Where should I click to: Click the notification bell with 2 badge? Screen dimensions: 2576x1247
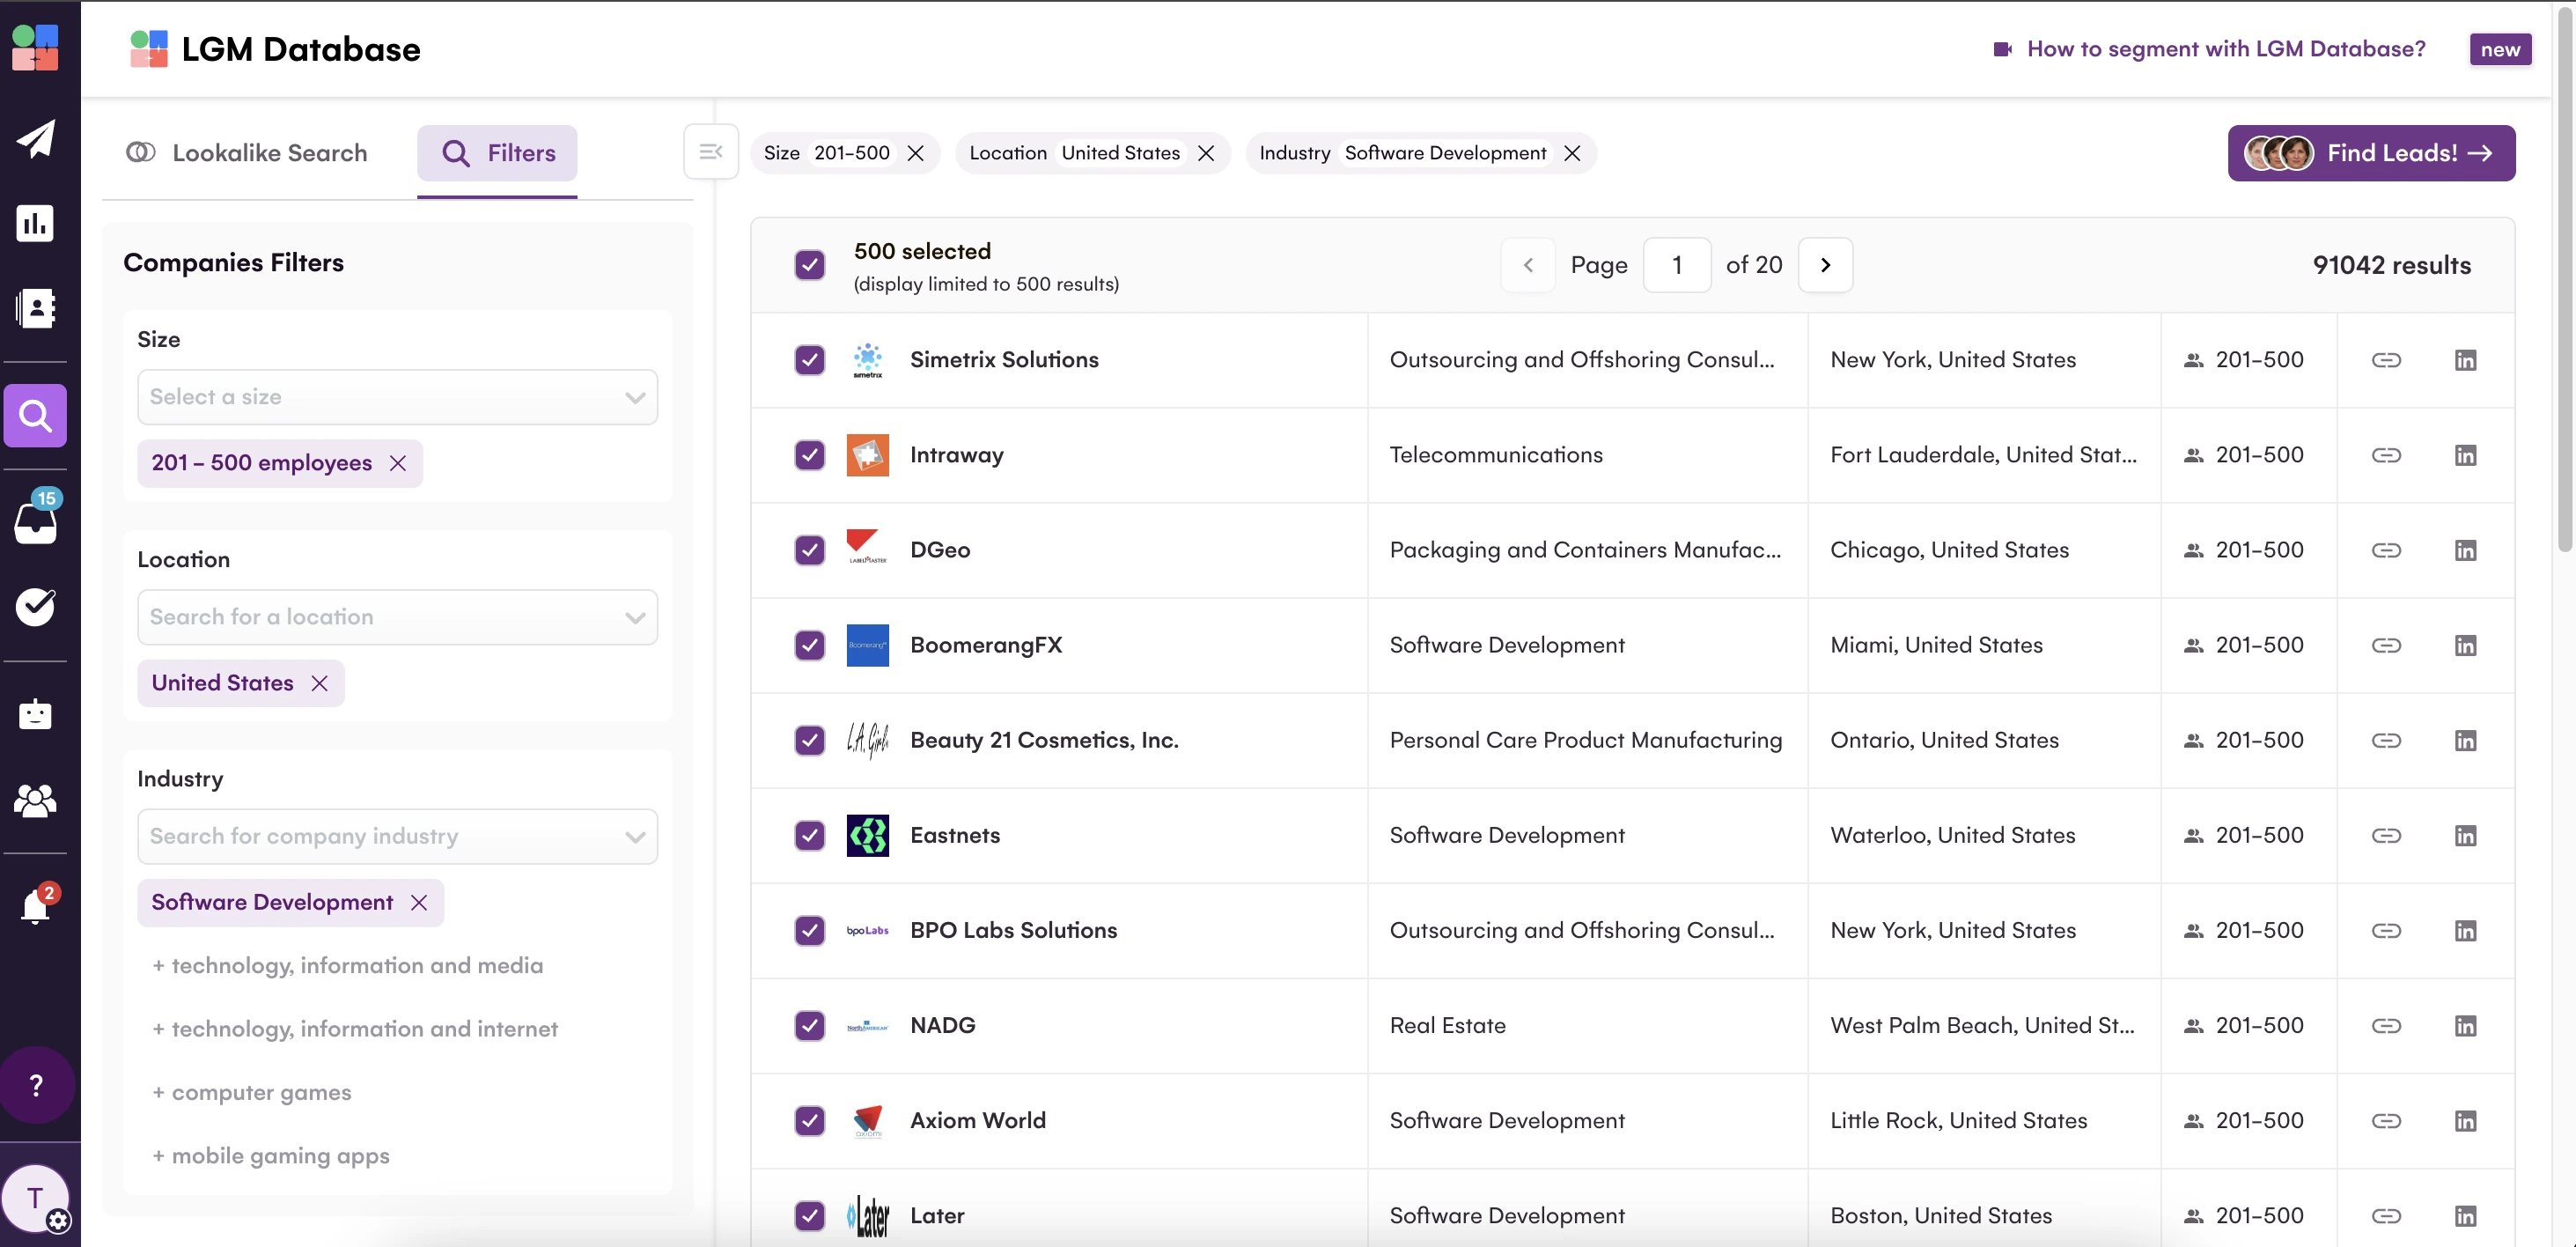click(35, 906)
